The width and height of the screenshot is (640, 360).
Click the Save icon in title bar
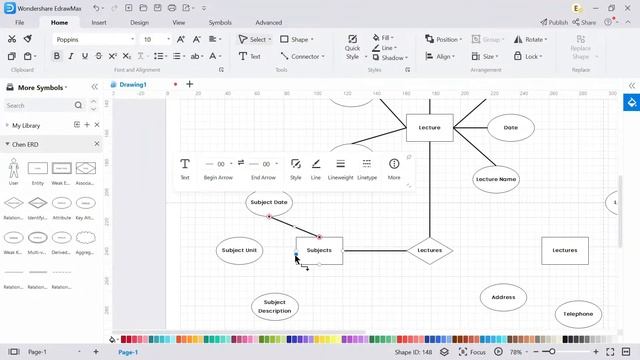[158, 8]
